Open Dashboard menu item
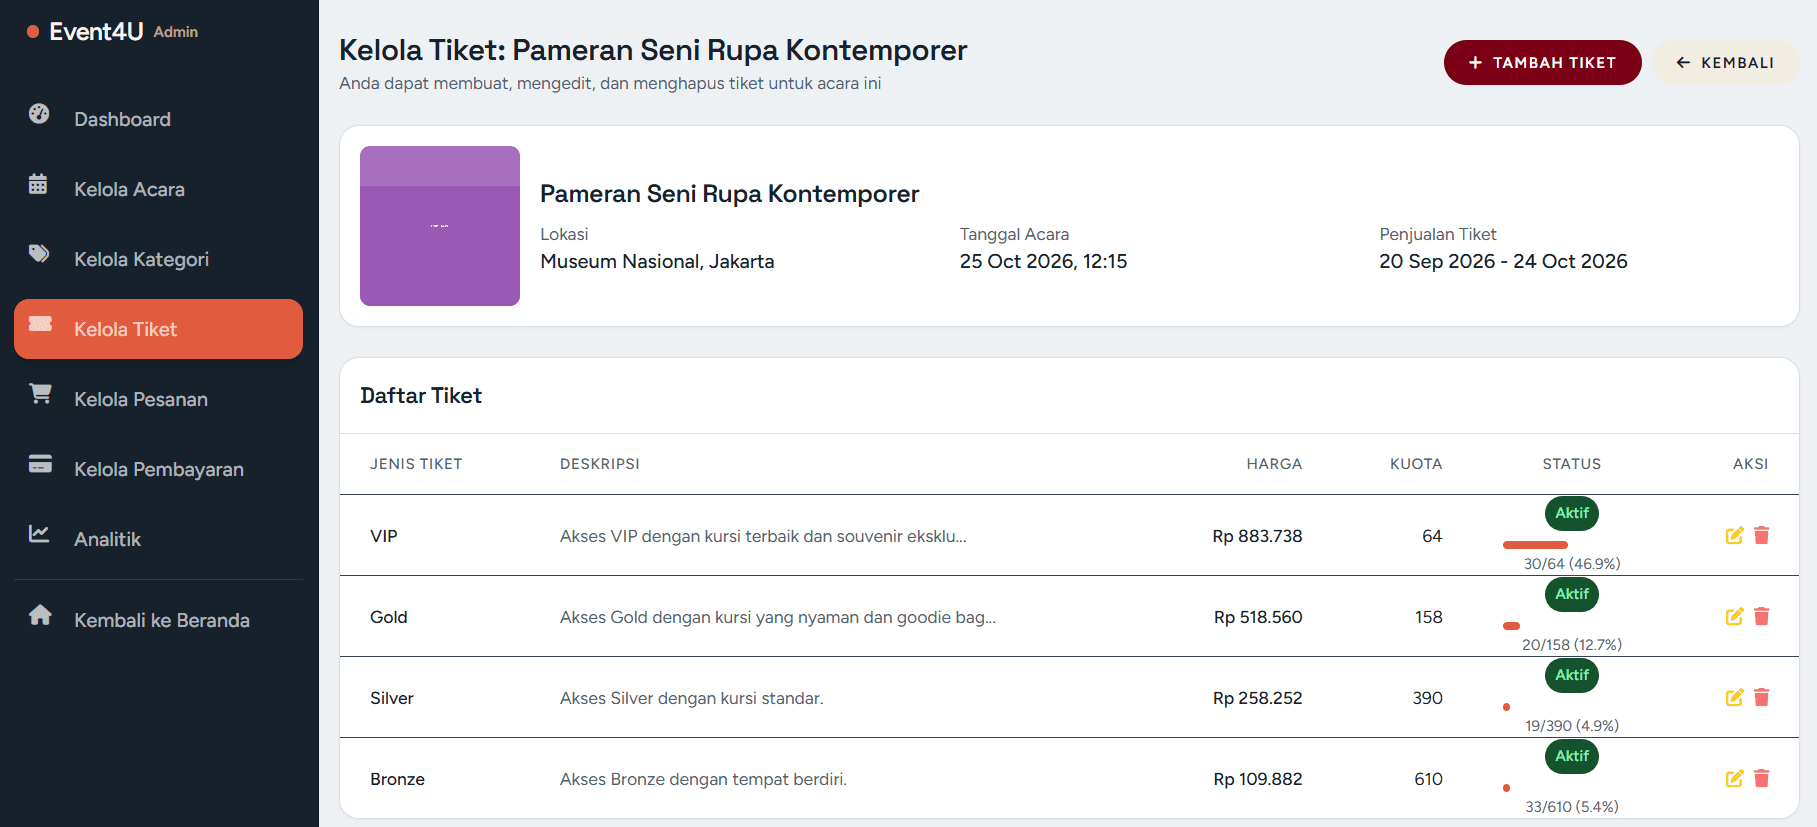Image resolution: width=1817 pixels, height=827 pixels. [x=158, y=119]
